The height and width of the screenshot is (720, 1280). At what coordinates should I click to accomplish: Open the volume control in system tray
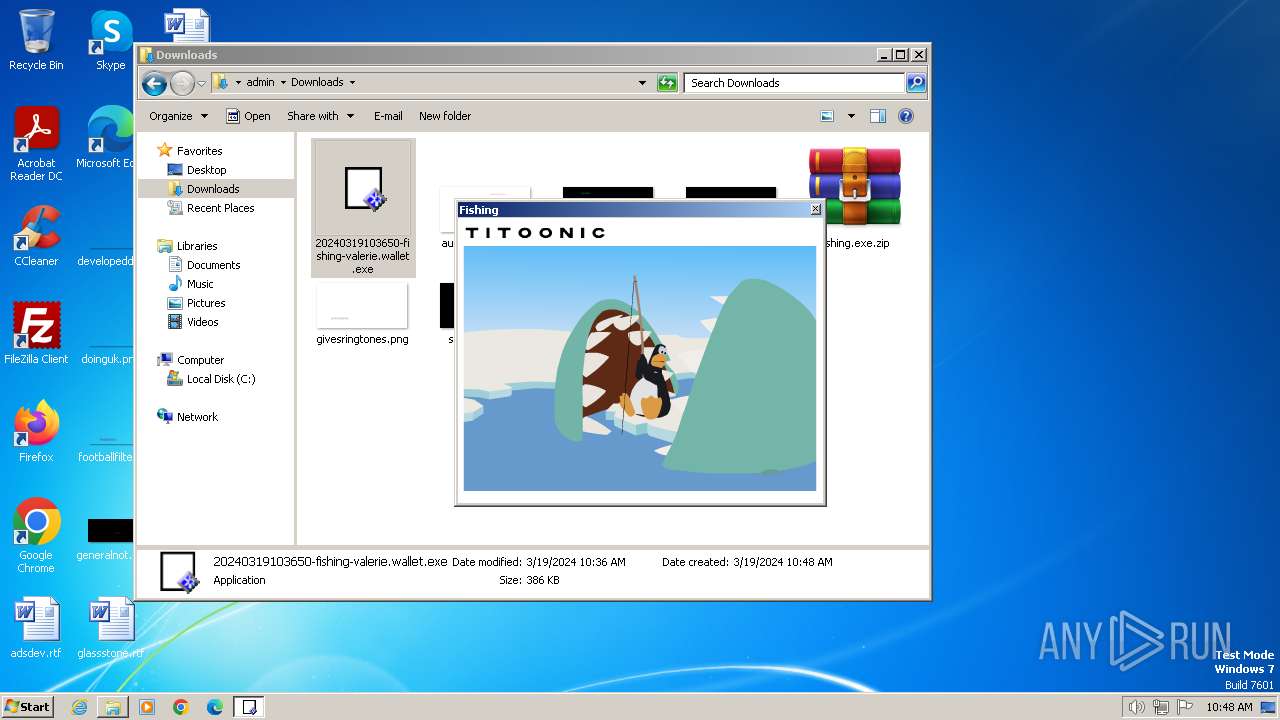[1136, 707]
